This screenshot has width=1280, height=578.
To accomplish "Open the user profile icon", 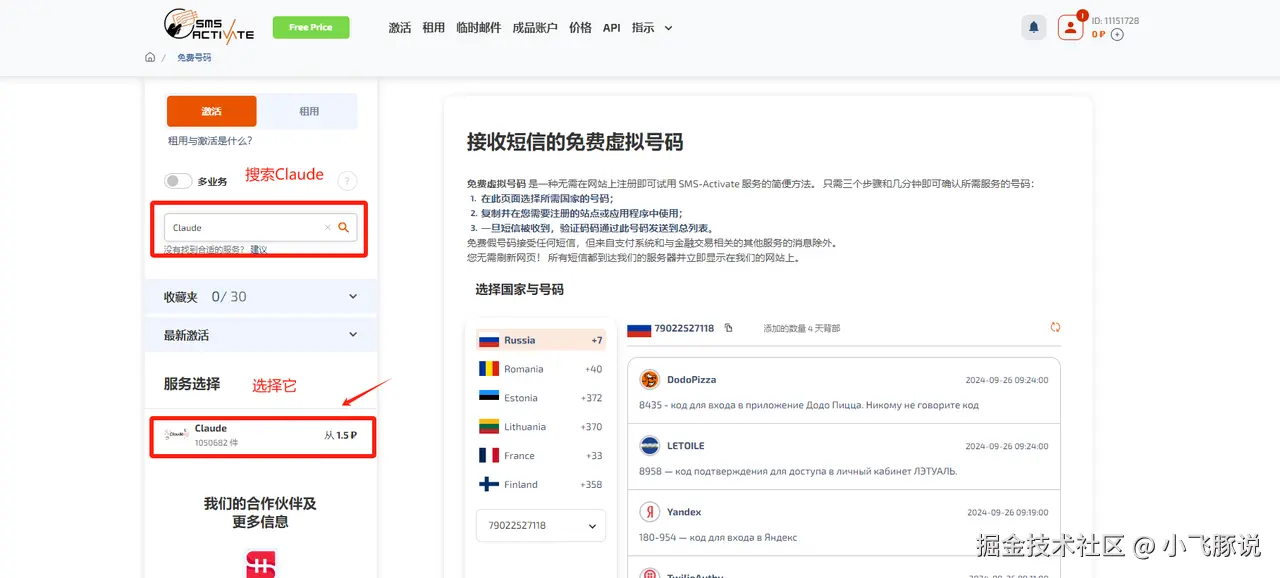I will [1071, 27].
